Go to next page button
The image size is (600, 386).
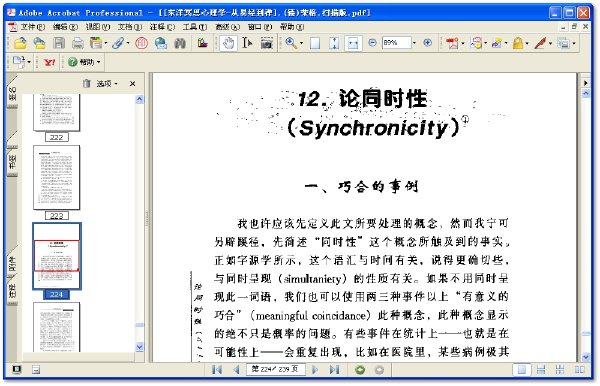tap(315, 370)
